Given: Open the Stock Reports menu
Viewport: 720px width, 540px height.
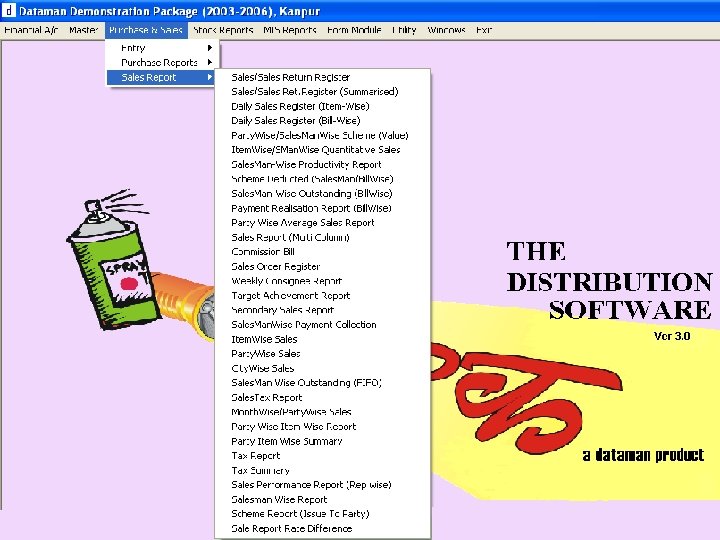Looking at the screenshot, I should tap(223, 30).
